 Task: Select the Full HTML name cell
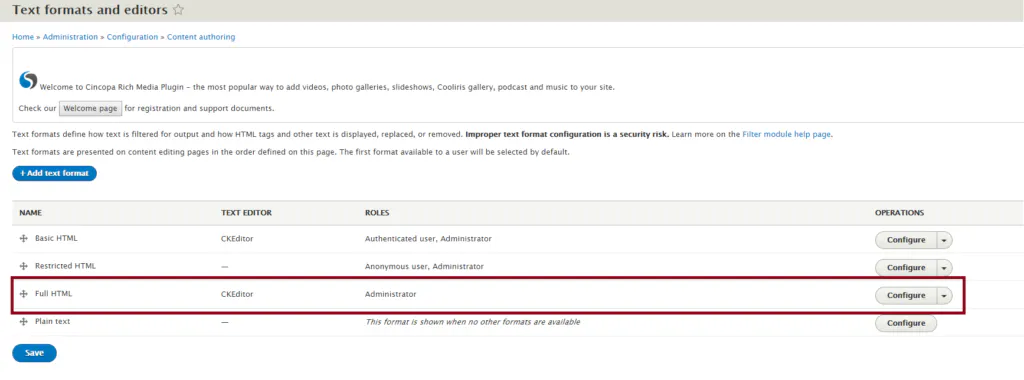click(x=54, y=294)
